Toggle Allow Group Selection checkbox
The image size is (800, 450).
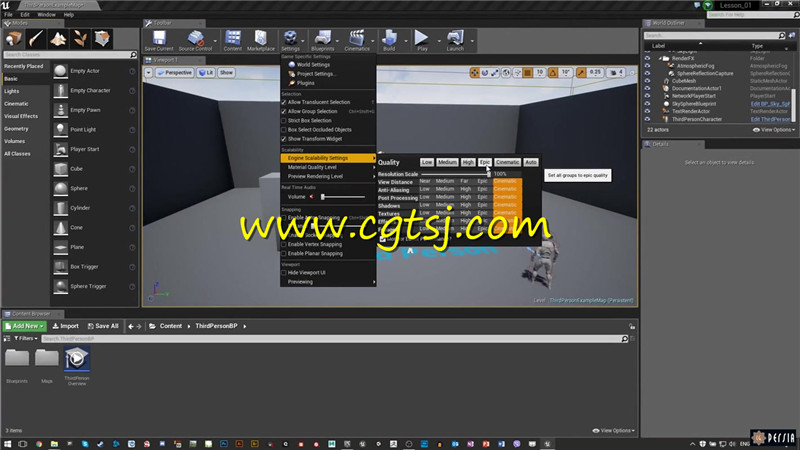point(284,111)
